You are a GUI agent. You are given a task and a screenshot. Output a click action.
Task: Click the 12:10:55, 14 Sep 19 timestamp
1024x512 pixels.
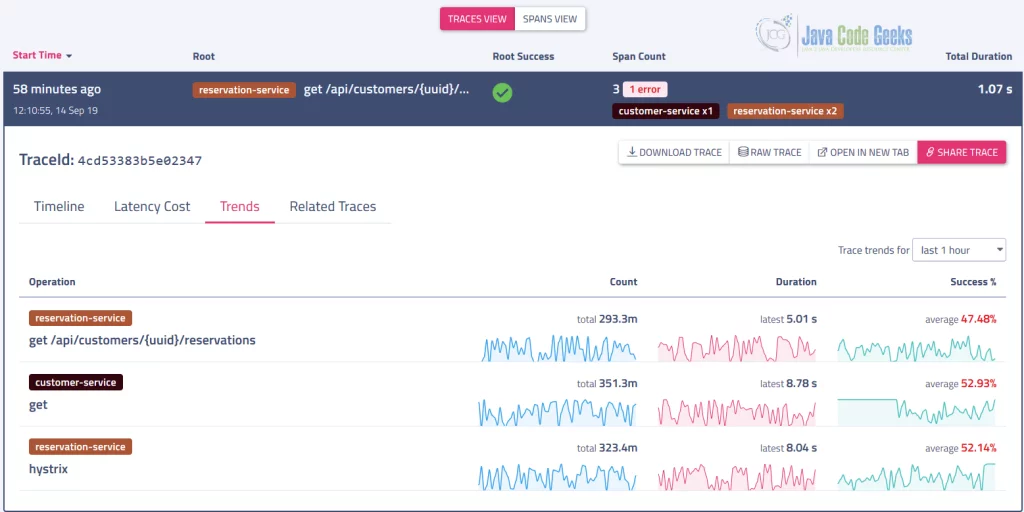tap(56, 110)
